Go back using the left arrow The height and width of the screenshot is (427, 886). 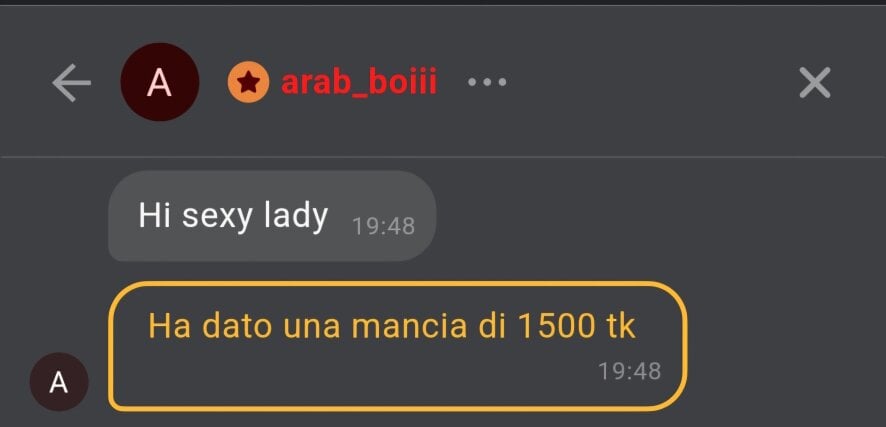(72, 82)
